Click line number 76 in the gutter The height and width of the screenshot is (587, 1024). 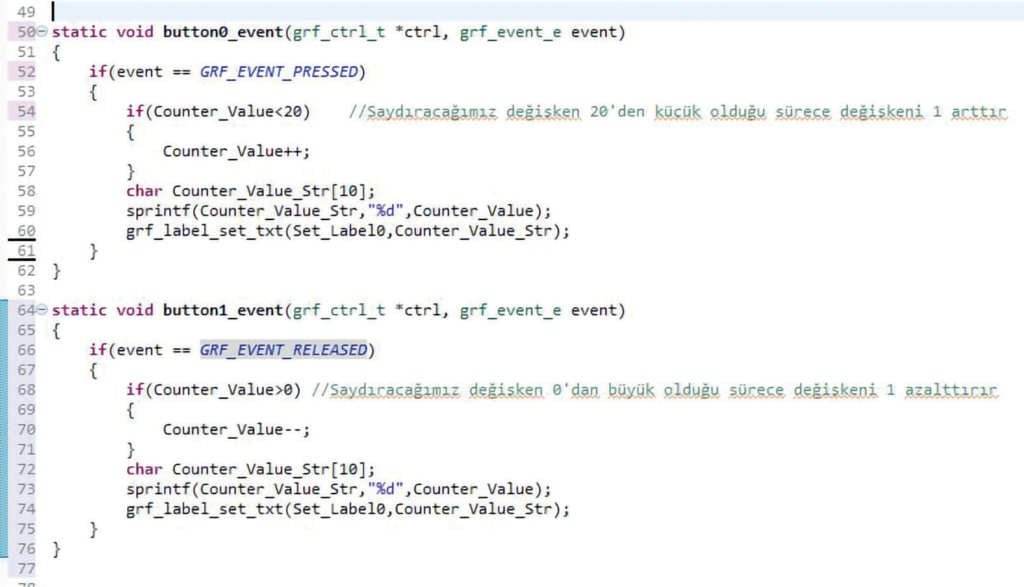tap(26, 549)
